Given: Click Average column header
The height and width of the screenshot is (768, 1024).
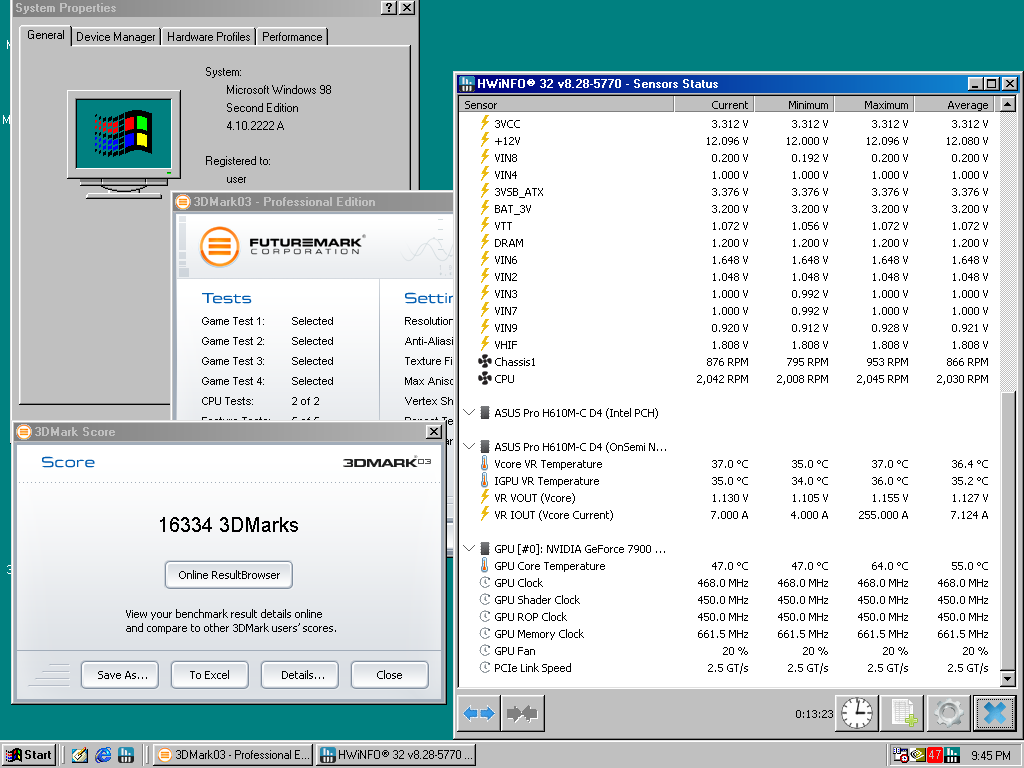Looking at the screenshot, I should click(x=954, y=104).
